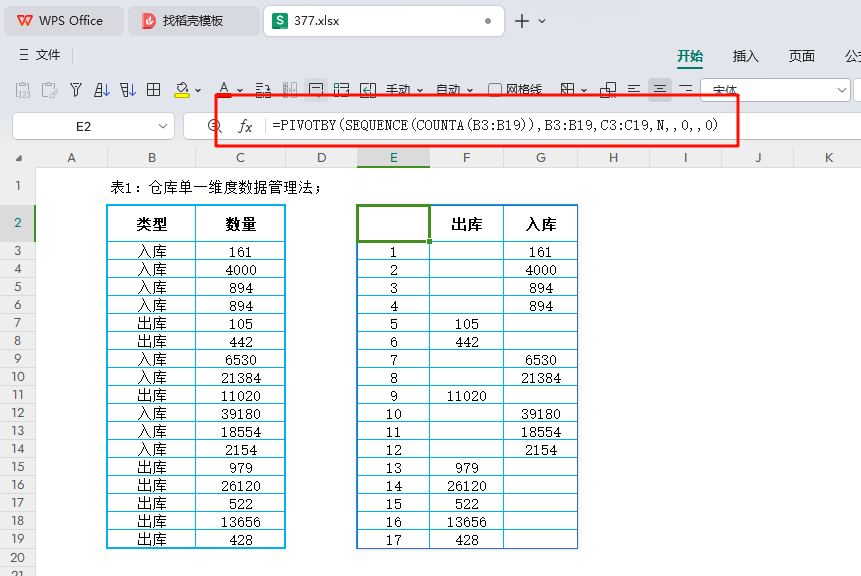Add a new tab with plus button
This screenshot has width=861, height=576.
coord(522,21)
